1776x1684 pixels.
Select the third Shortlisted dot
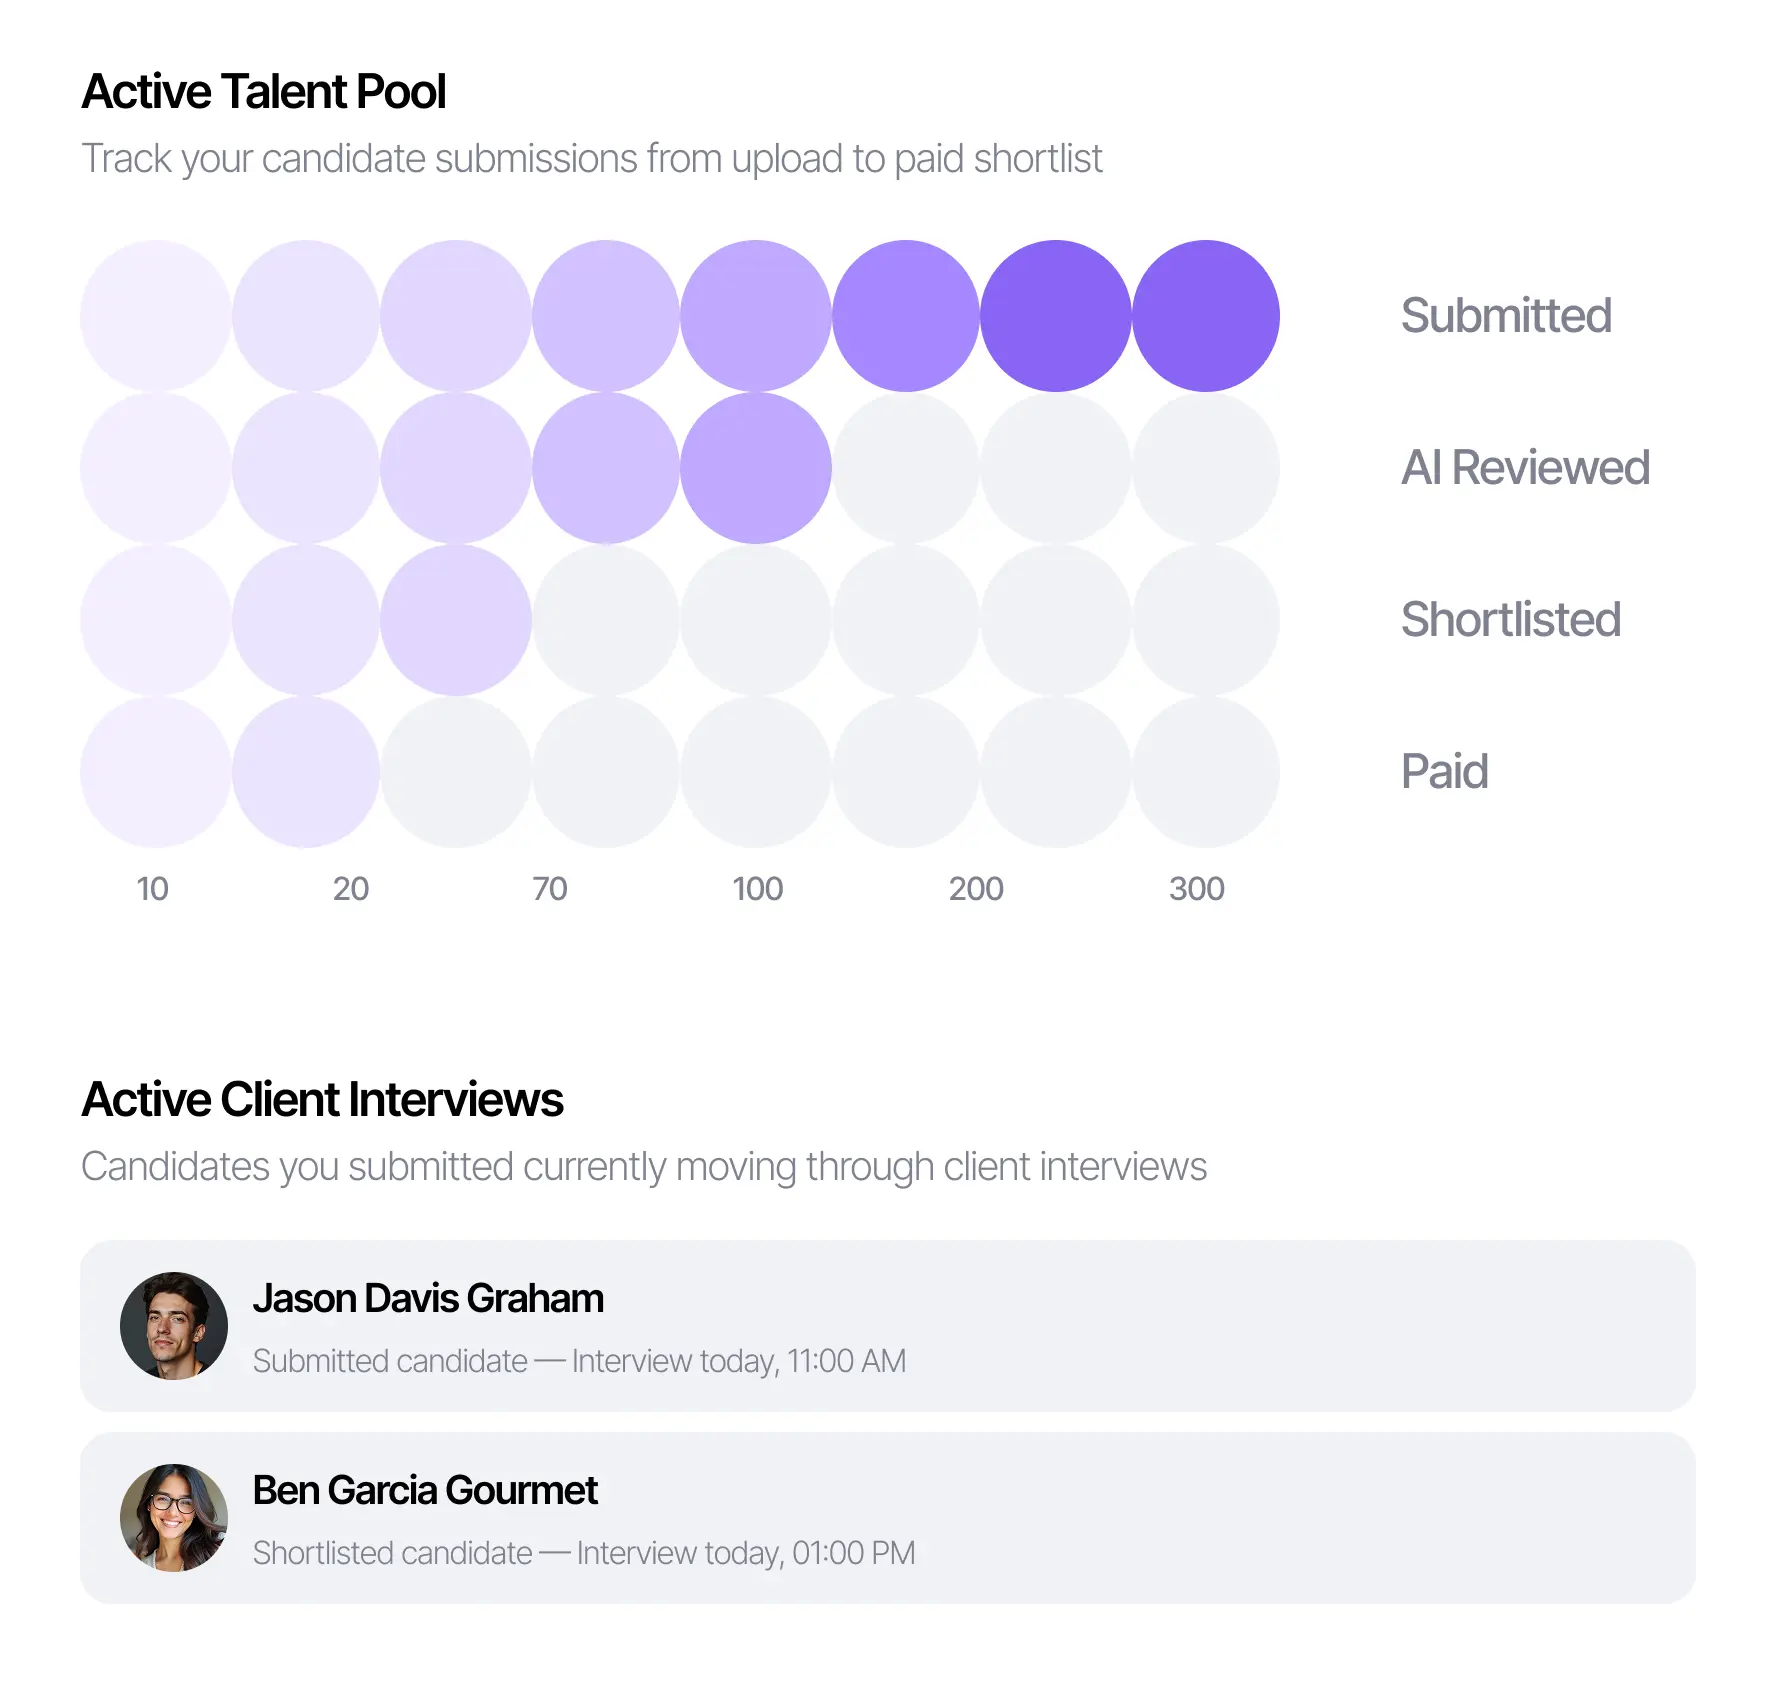(455, 619)
